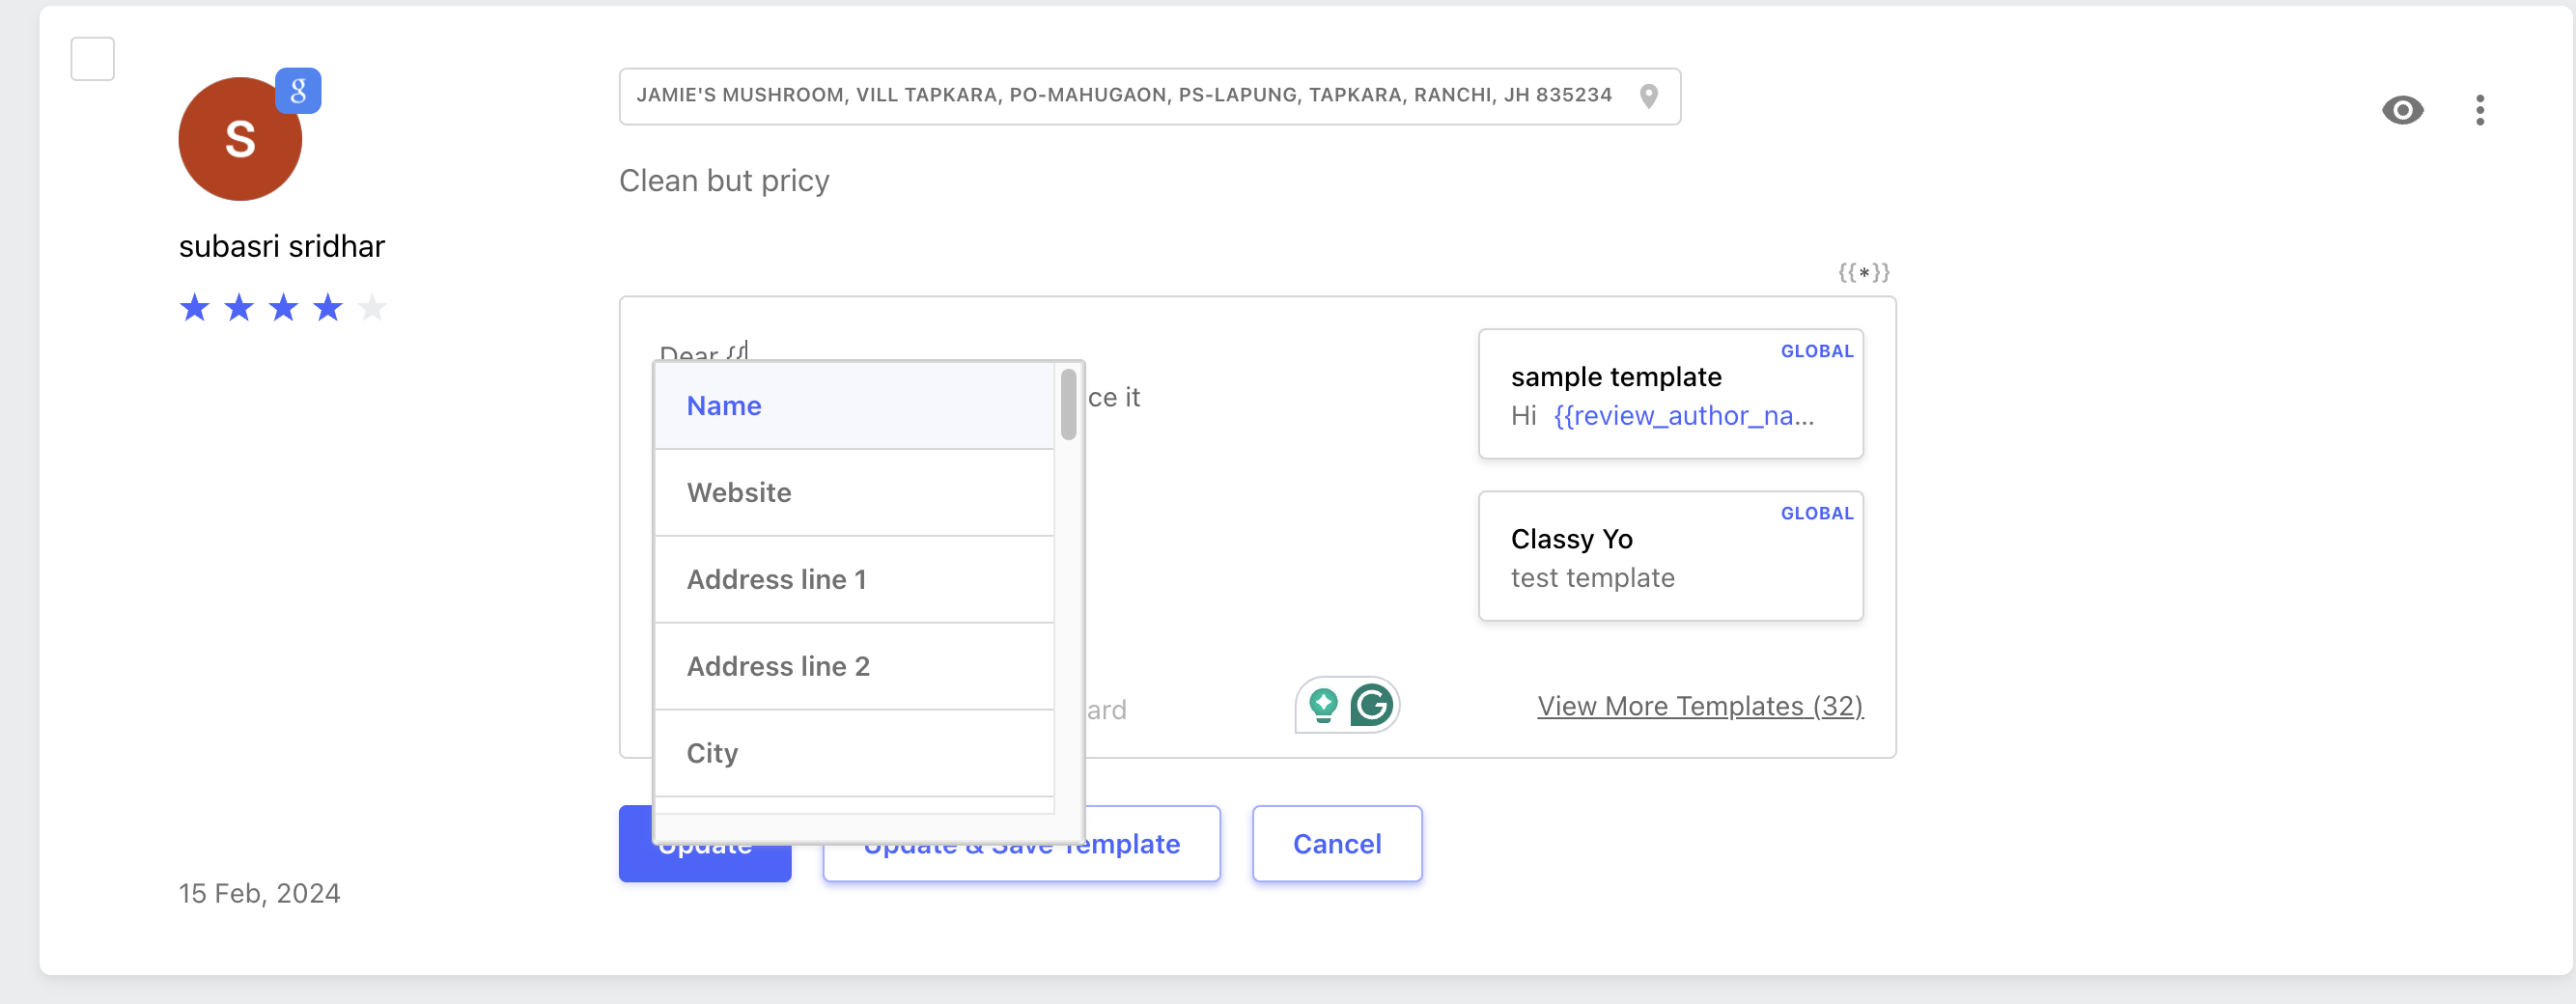Screen dimensions: 2576x1004
Task: Click the Cancel button
Action: [x=1337, y=844]
